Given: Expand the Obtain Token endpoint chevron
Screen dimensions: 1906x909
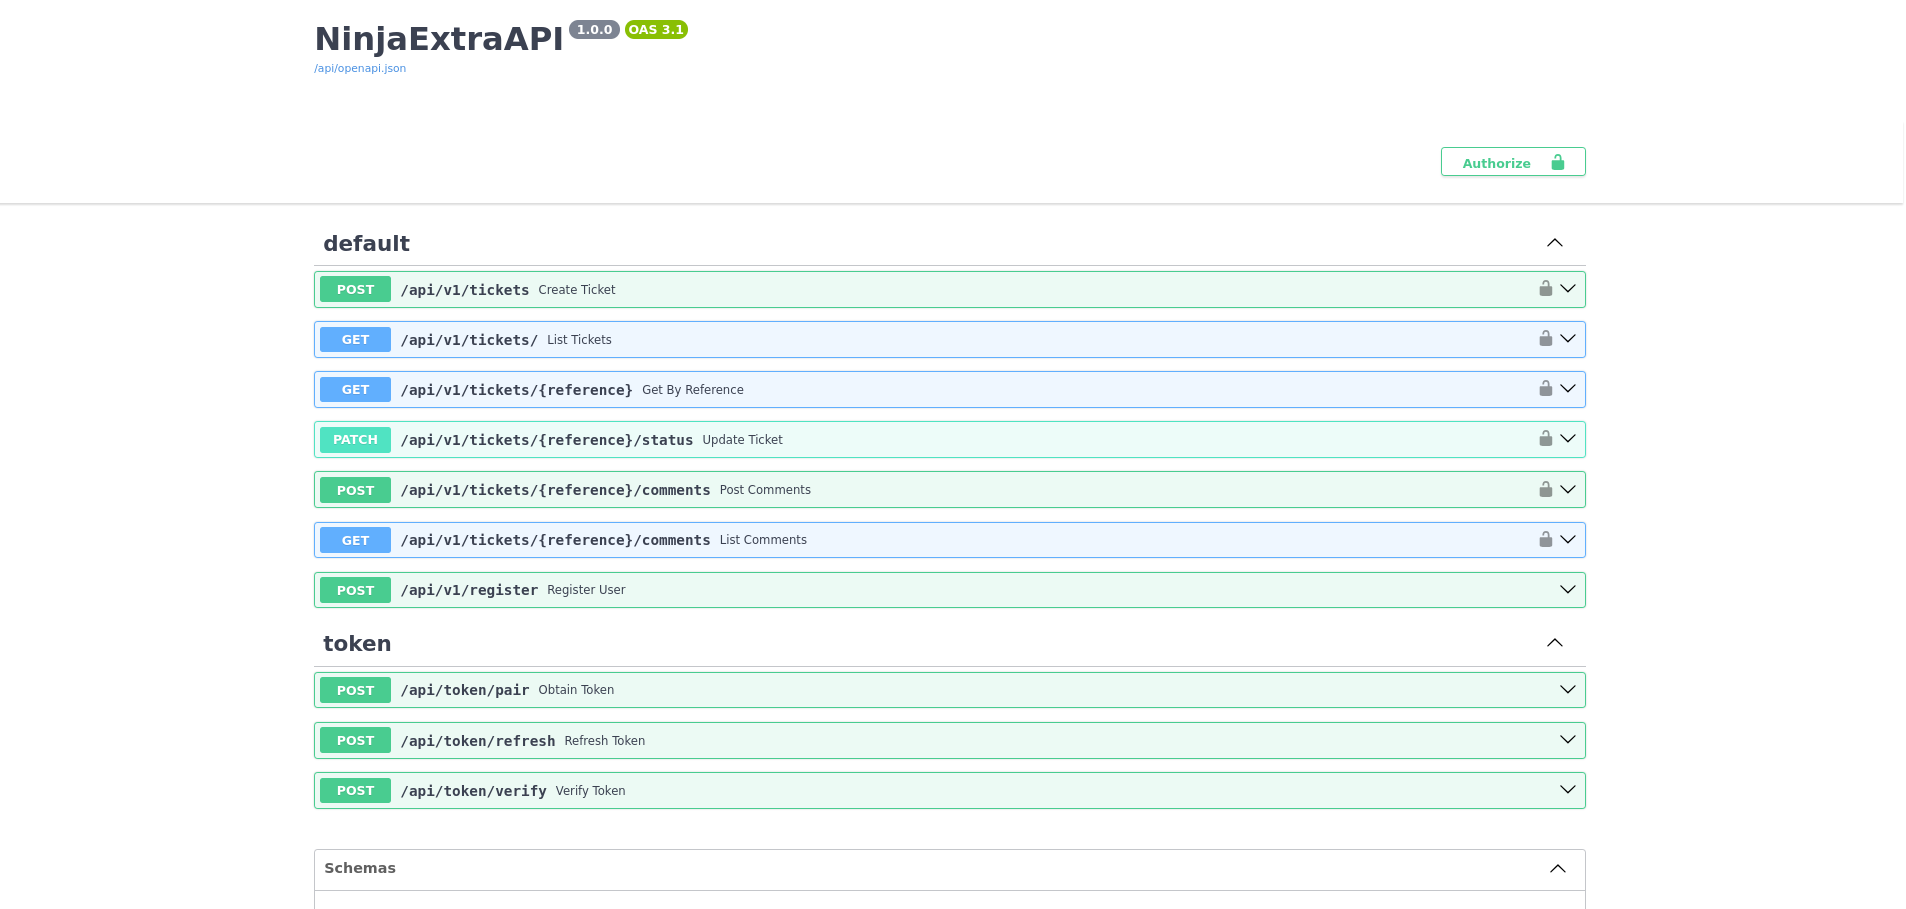Looking at the screenshot, I should coord(1568,690).
